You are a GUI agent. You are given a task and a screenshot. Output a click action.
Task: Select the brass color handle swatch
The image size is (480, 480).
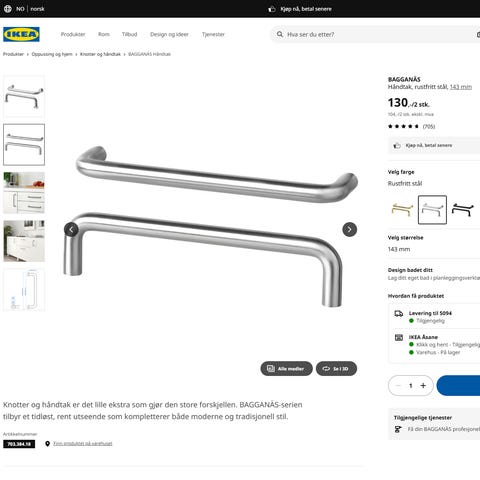[402, 210]
